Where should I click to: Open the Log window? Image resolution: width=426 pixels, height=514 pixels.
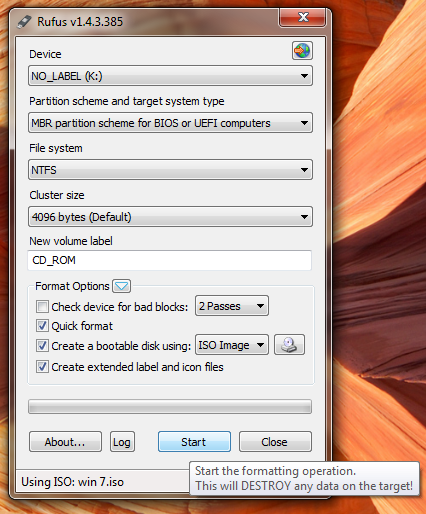point(122,442)
